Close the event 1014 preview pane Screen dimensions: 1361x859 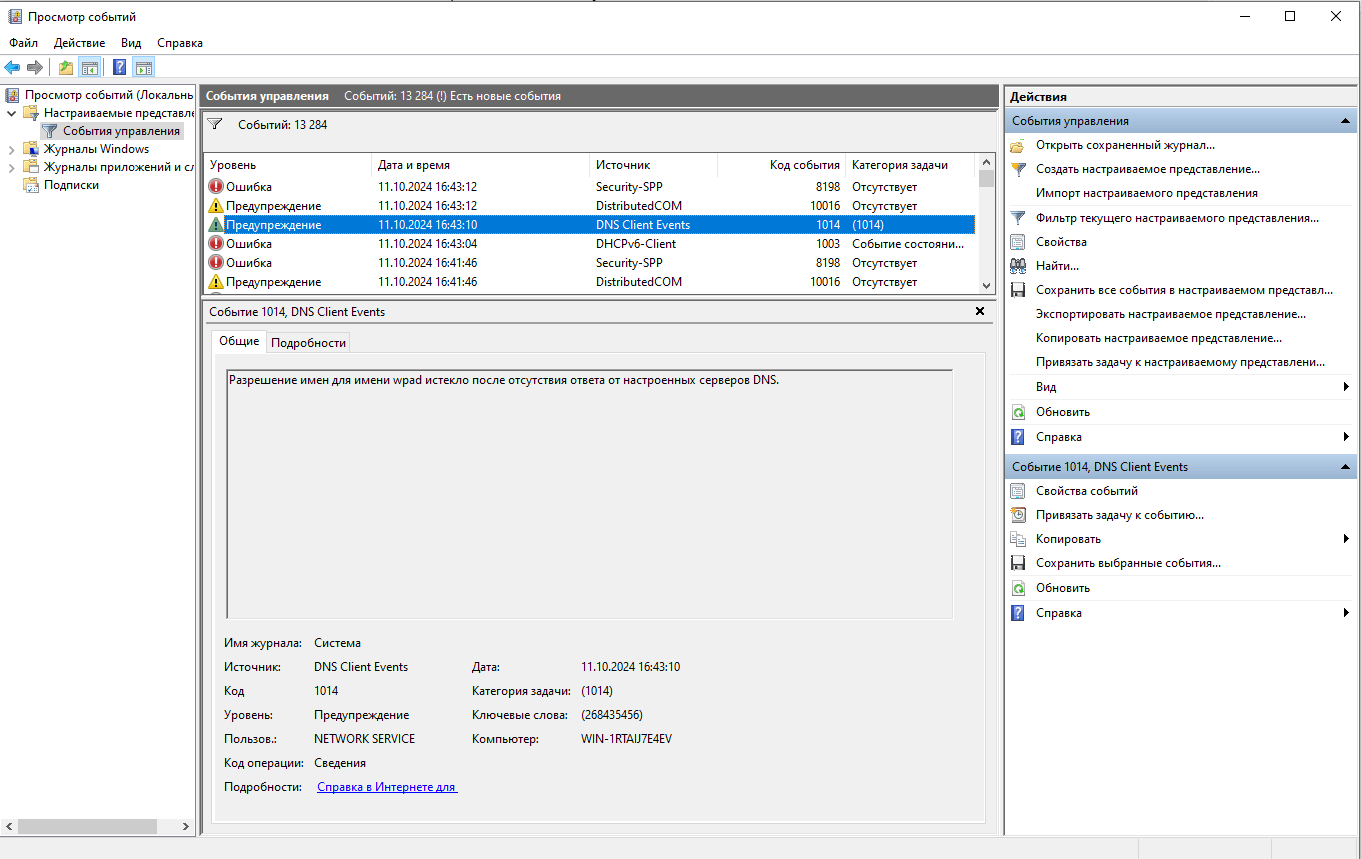(980, 311)
